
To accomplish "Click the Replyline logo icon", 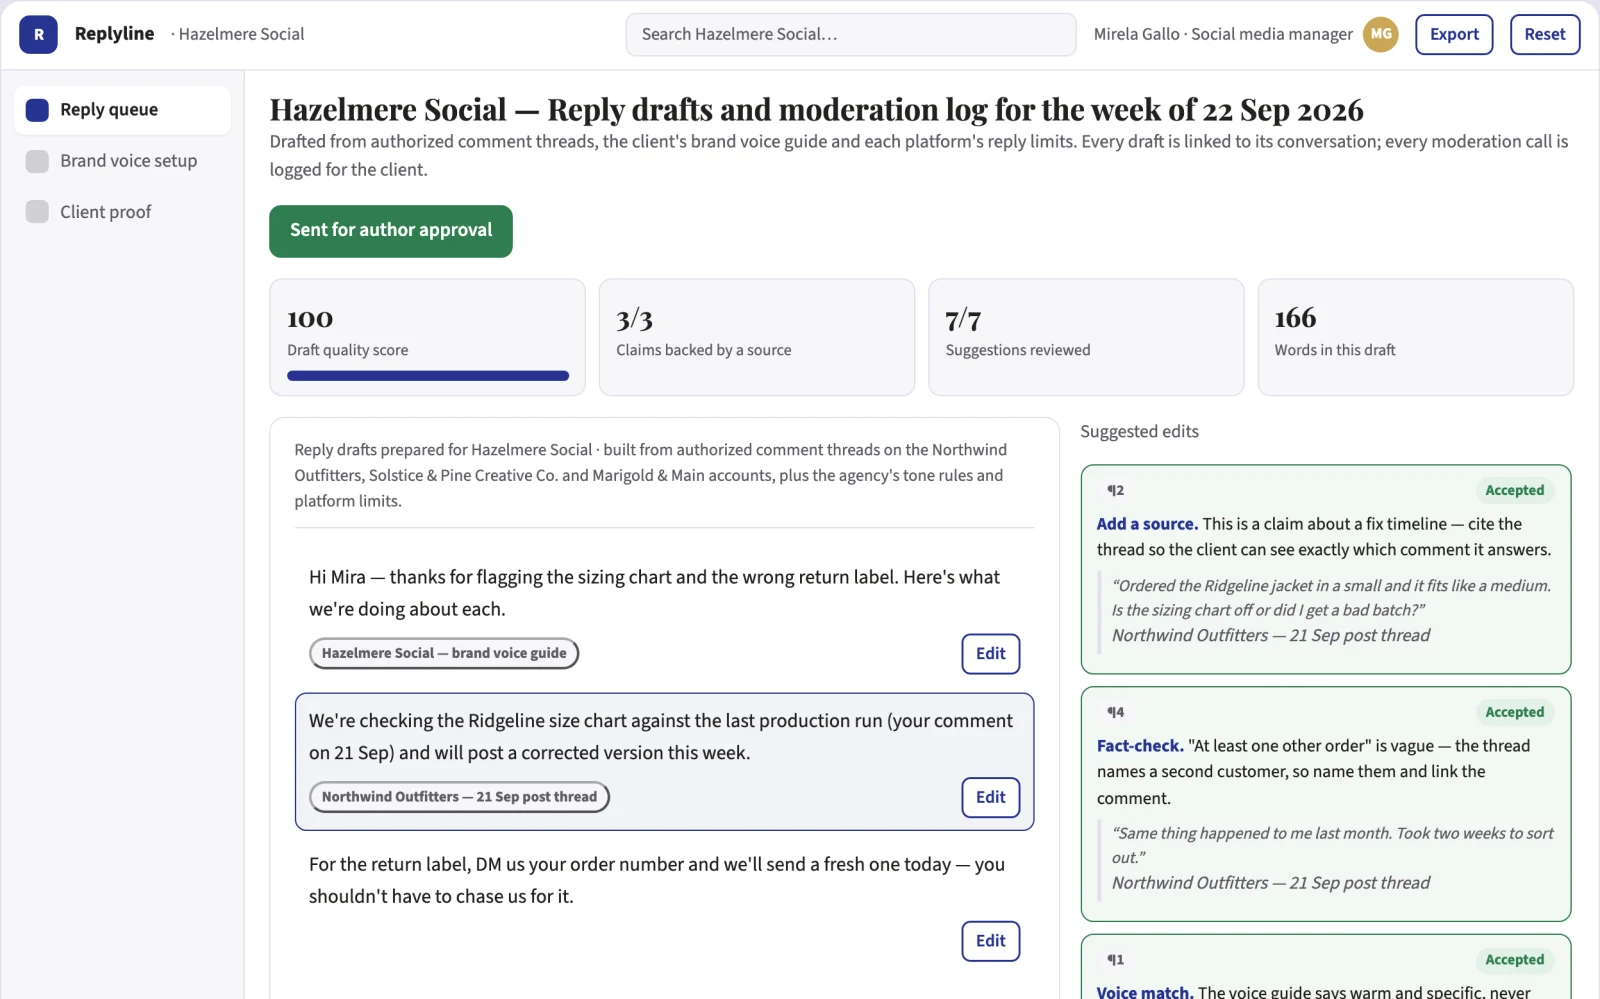I will point(38,34).
